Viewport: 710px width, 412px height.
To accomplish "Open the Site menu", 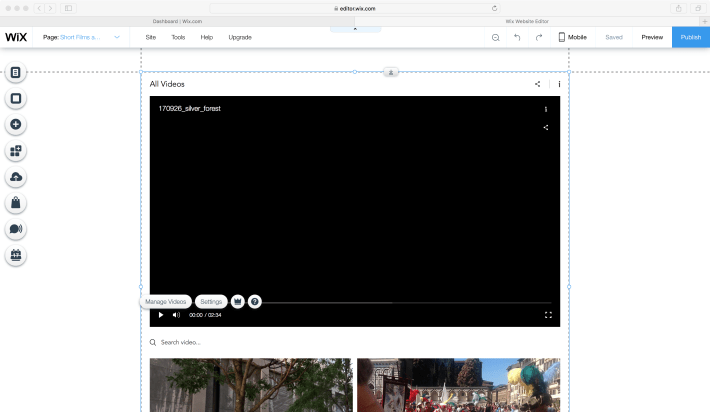I will tap(151, 37).
